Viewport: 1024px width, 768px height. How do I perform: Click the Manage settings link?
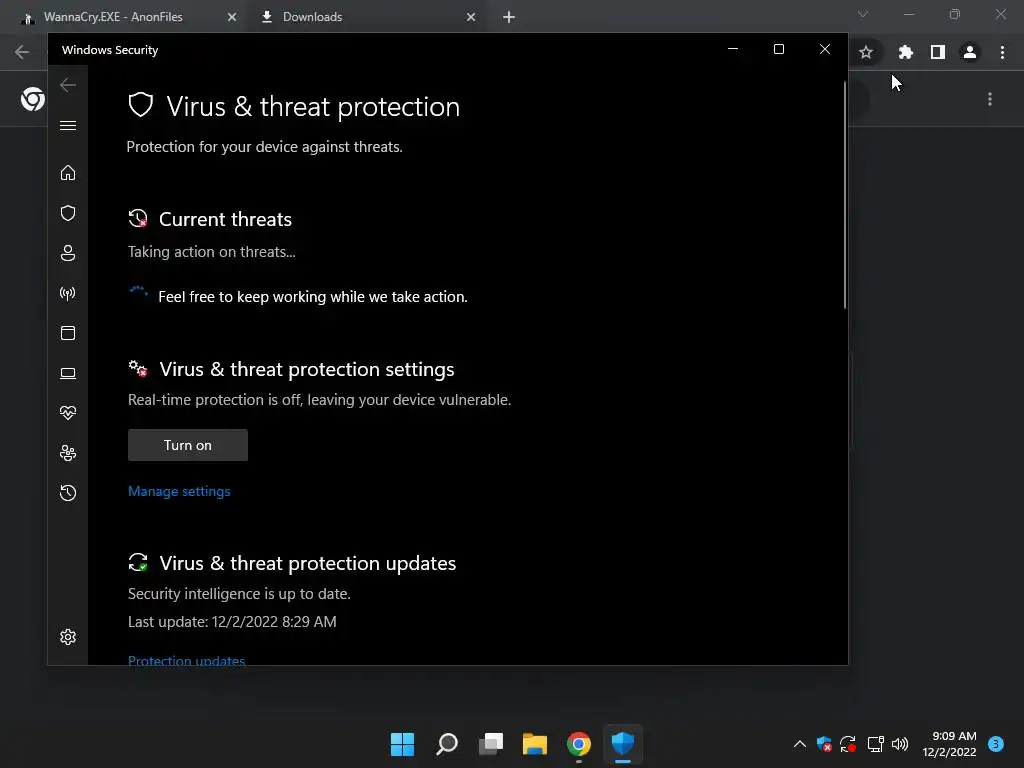tap(179, 491)
